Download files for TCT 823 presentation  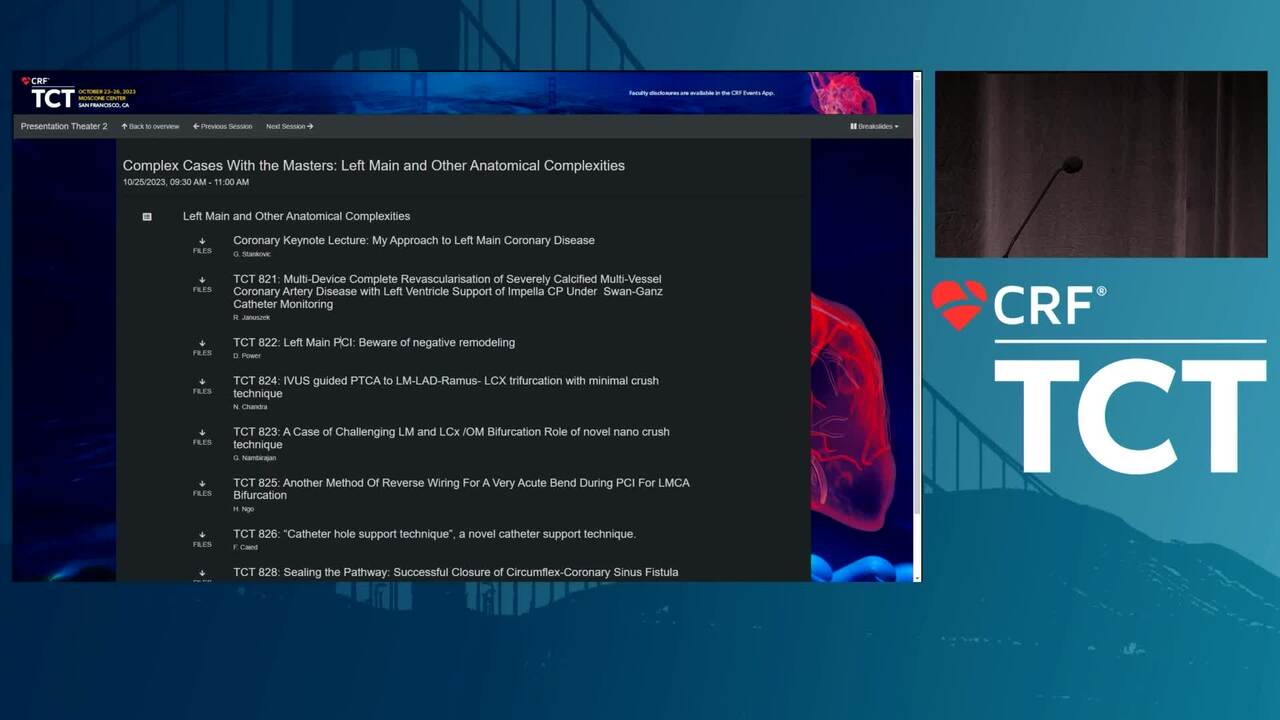[x=202, y=437]
